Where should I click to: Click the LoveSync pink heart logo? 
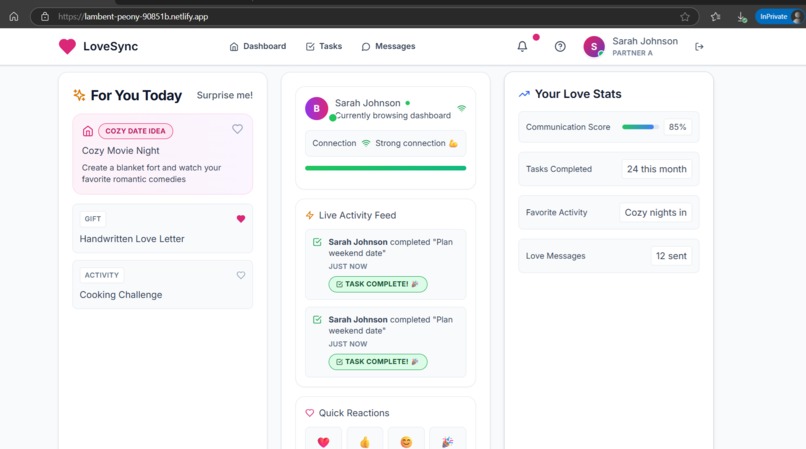coord(67,46)
